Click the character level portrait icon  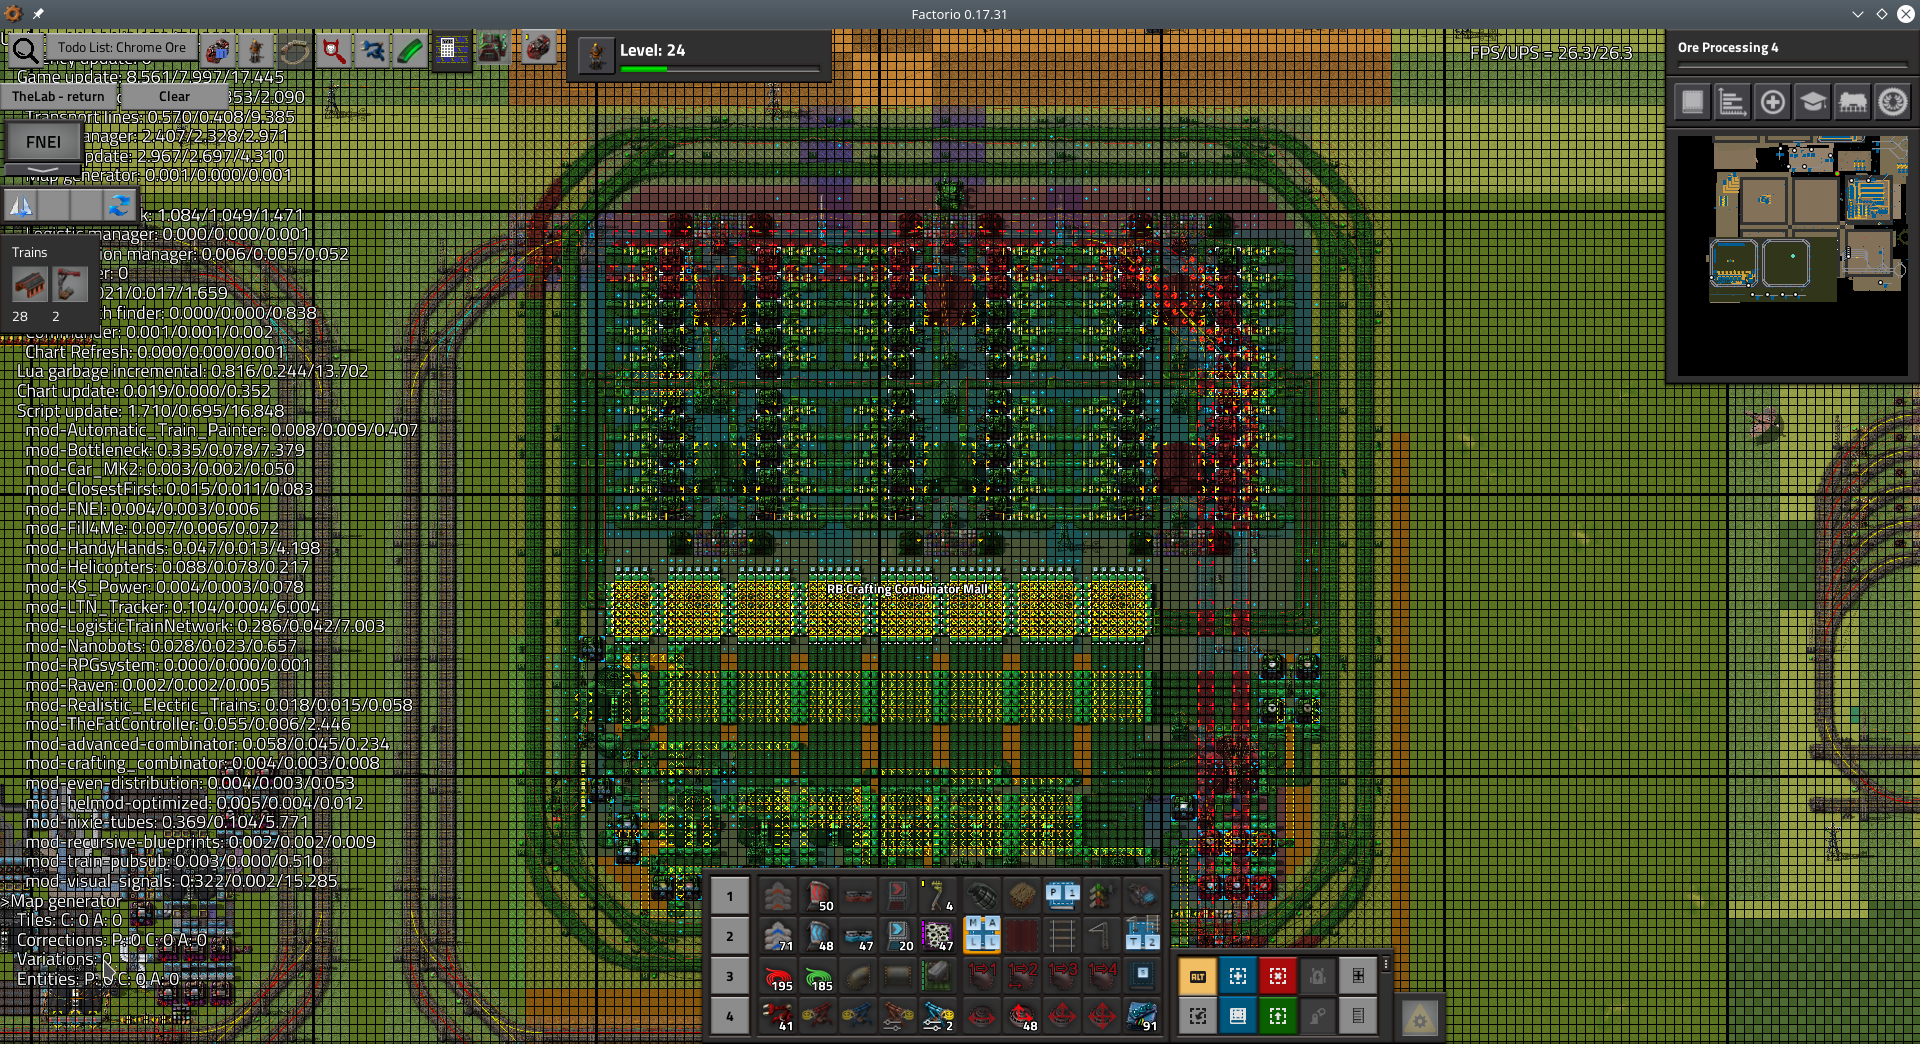click(596, 55)
